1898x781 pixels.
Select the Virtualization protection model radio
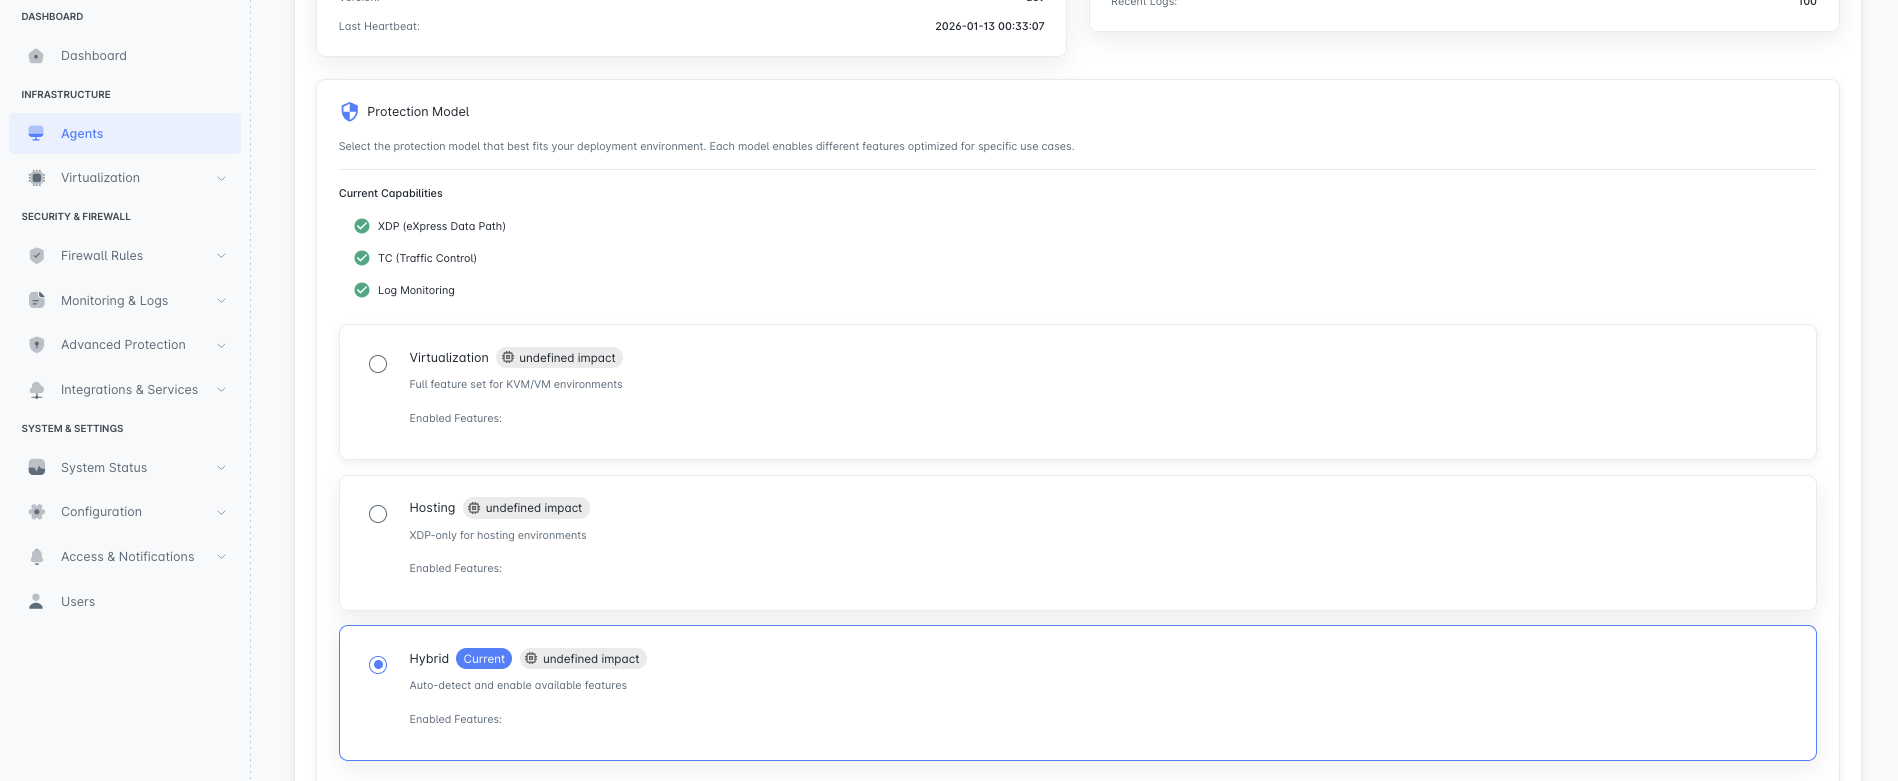(378, 364)
